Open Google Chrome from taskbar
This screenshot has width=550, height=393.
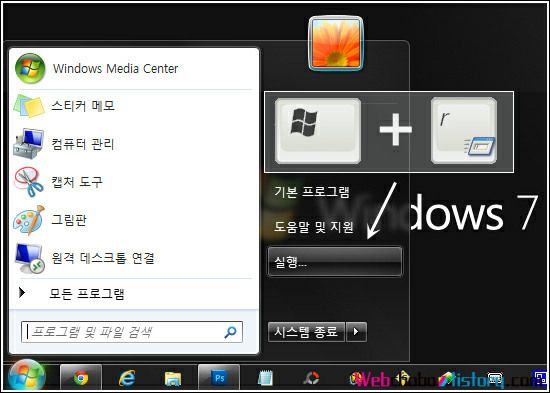[x=81, y=378]
